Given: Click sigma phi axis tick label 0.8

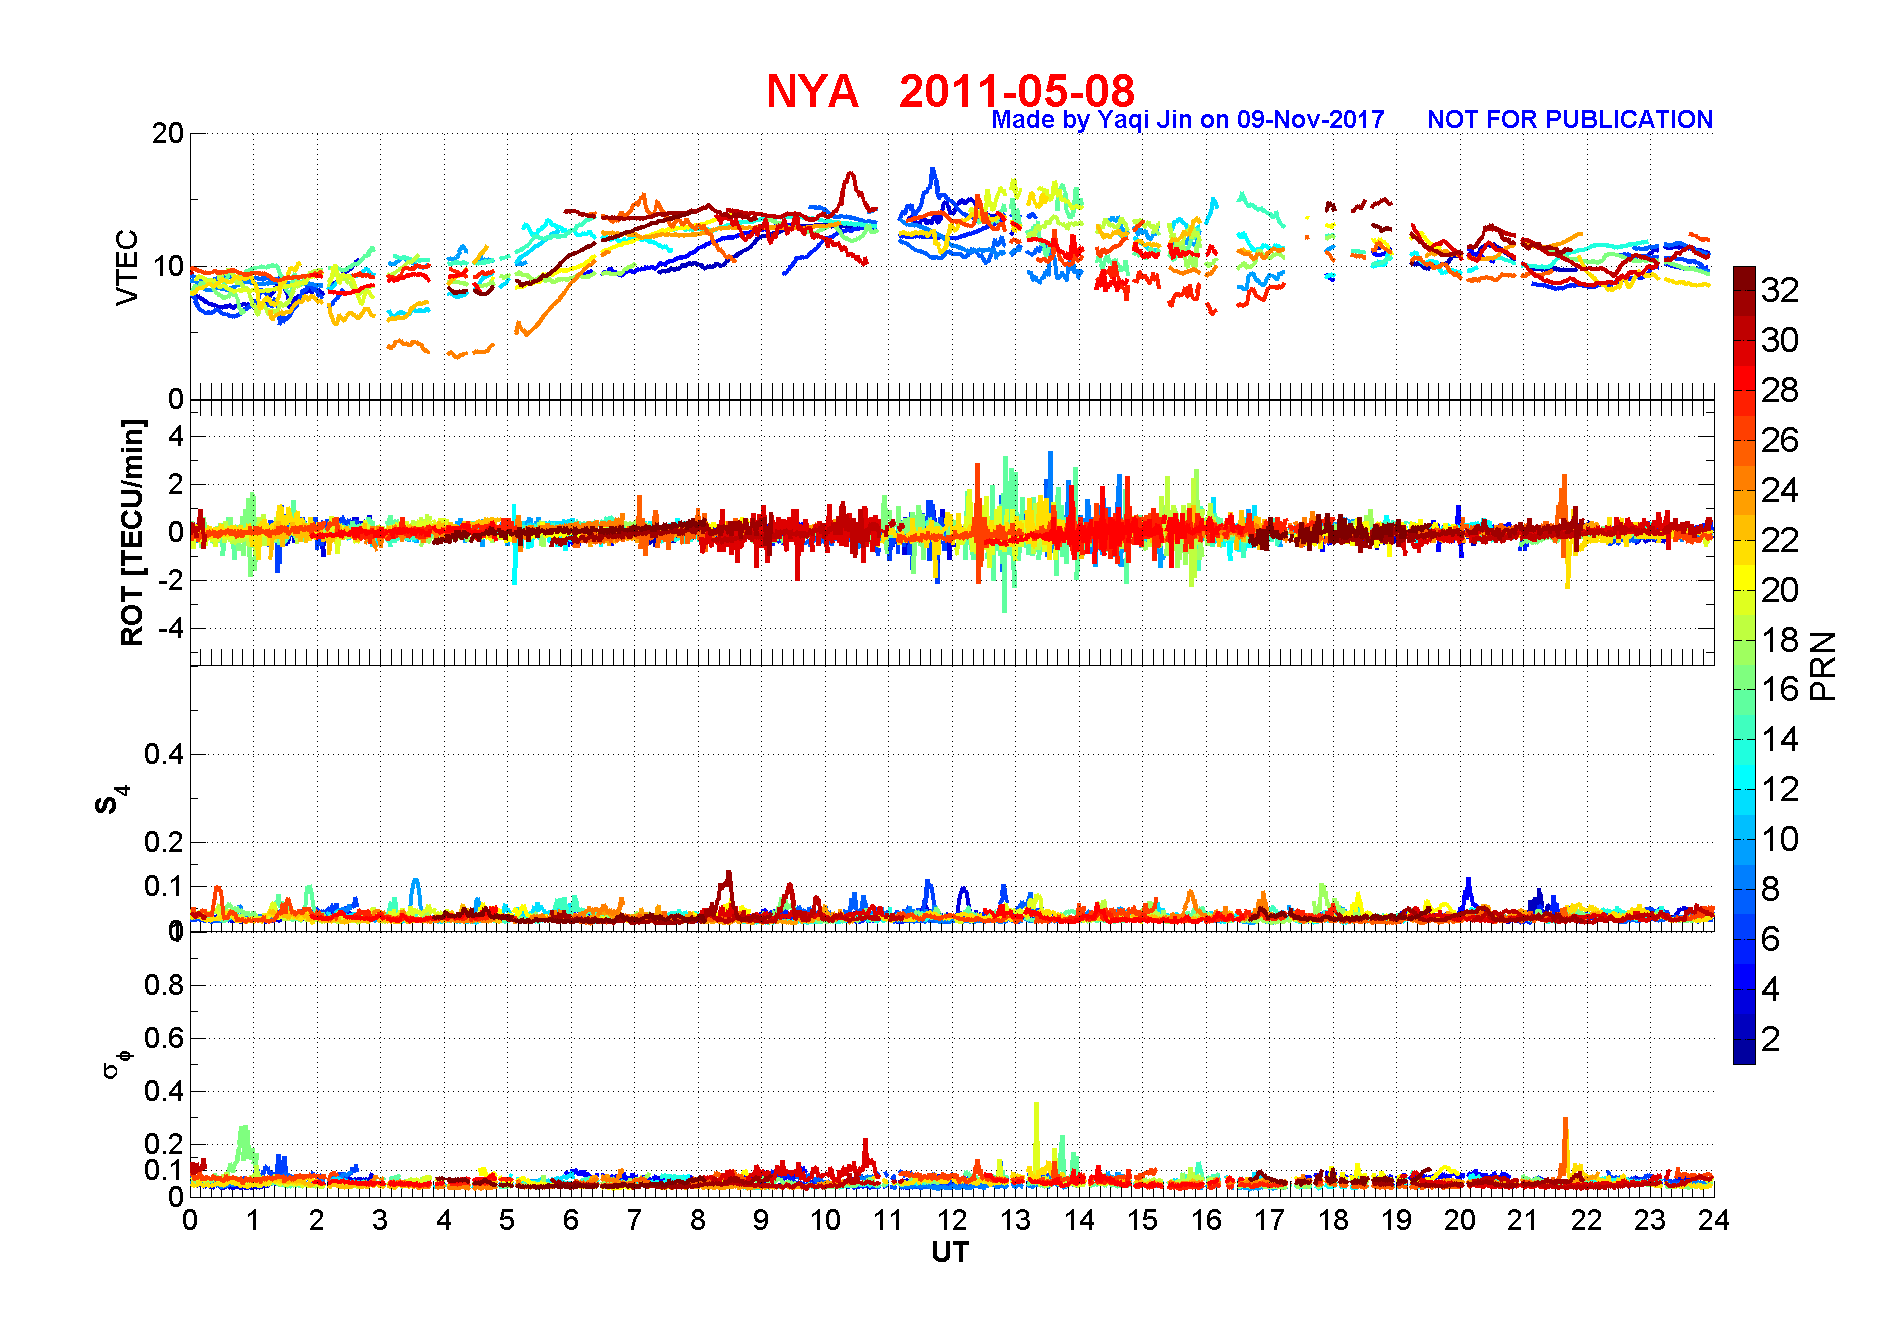Looking at the screenshot, I should (164, 985).
